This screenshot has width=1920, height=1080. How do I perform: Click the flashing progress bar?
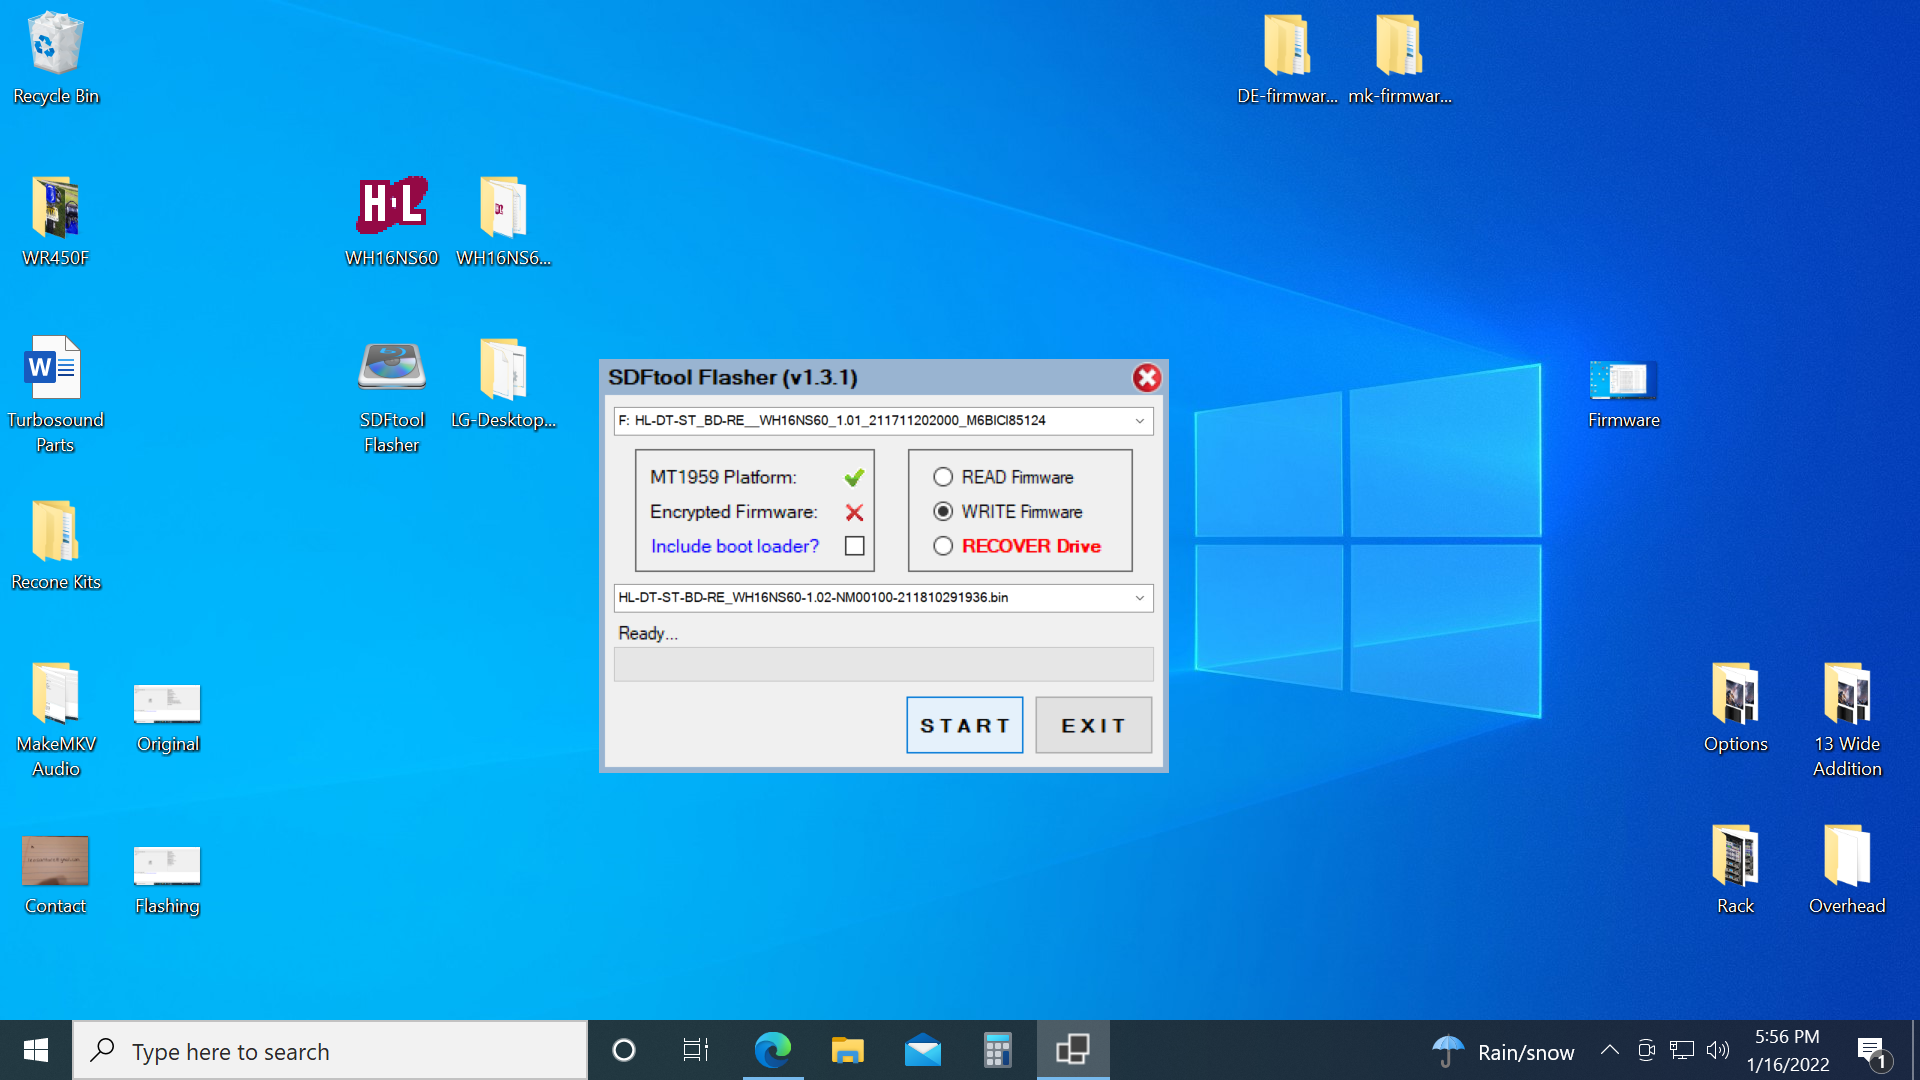click(x=883, y=664)
